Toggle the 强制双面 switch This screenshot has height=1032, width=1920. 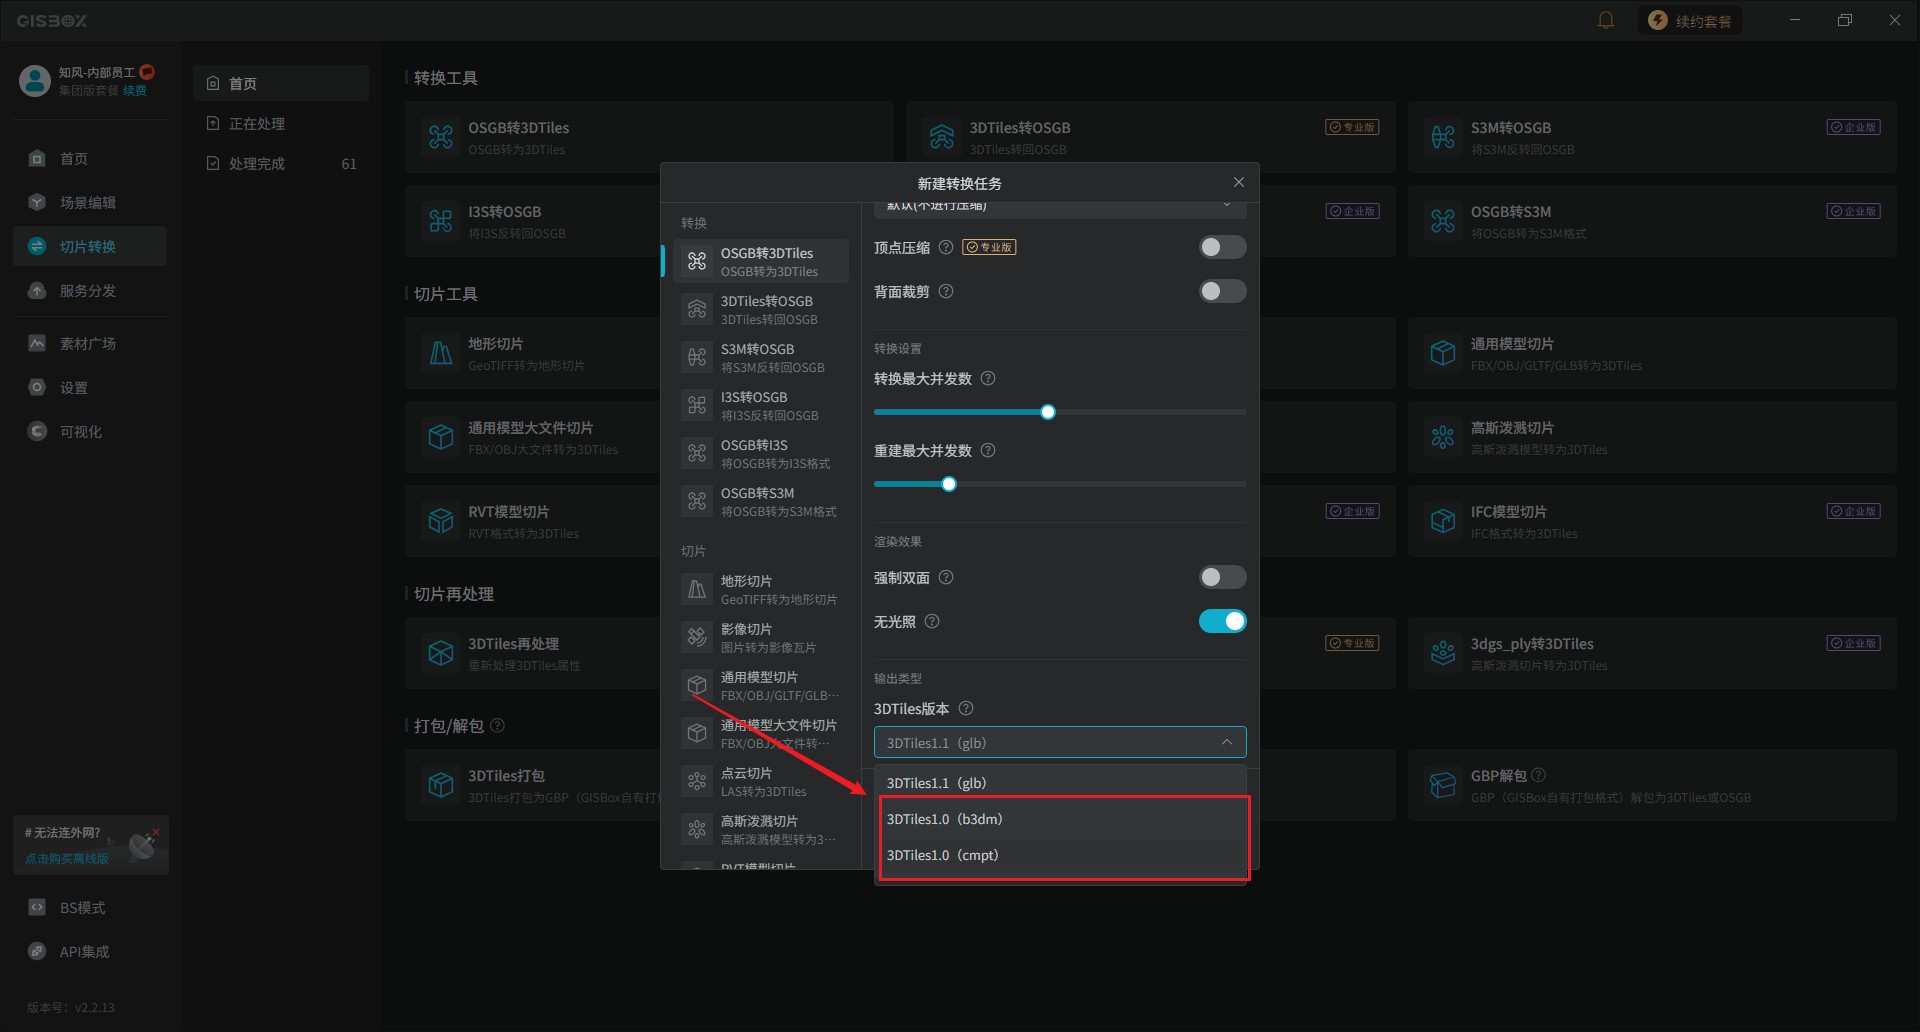(1222, 577)
